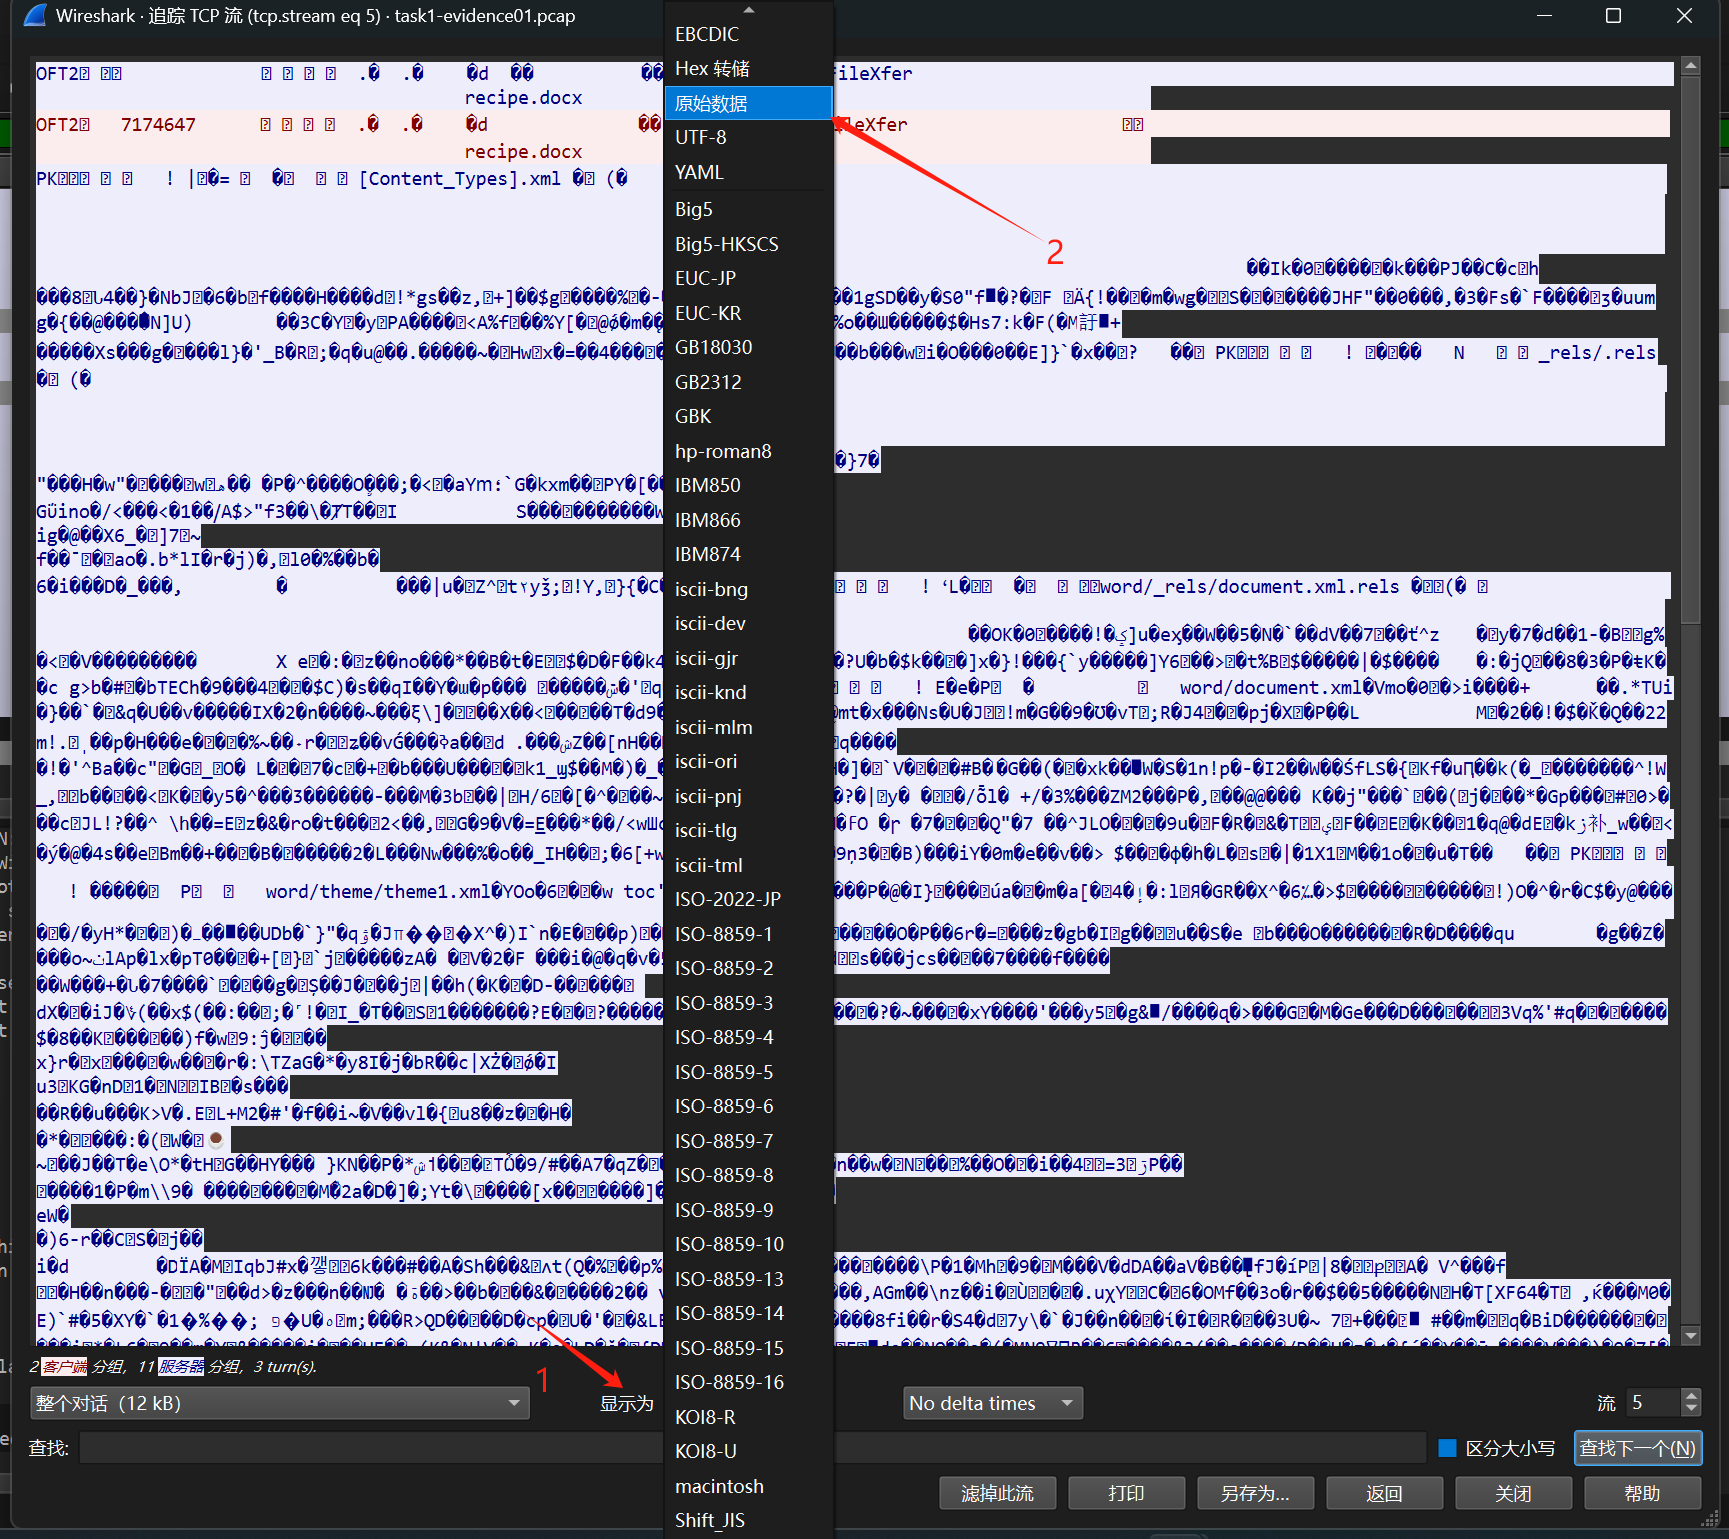Increase the stream number with up arrow
The width and height of the screenshot is (1729, 1539).
[1691, 1396]
